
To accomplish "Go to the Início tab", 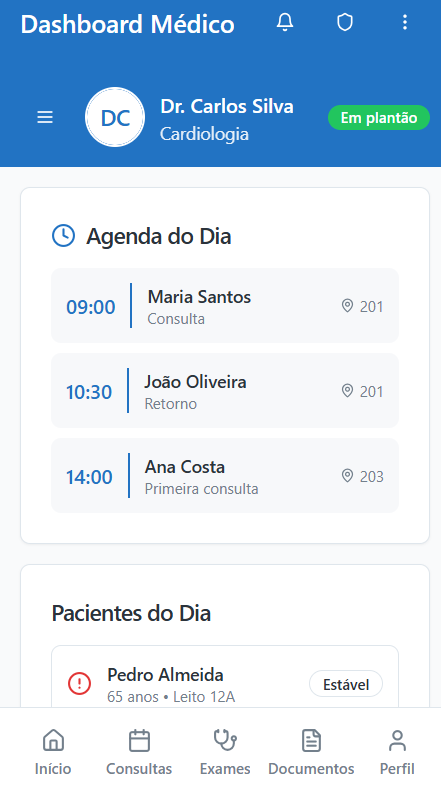I will pos(53,752).
